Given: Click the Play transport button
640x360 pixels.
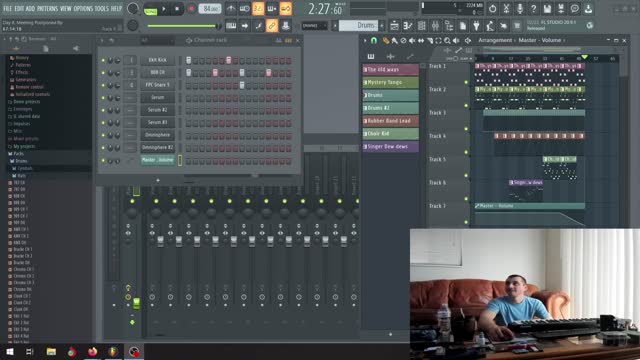Looking at the screenshot, I should pyautogui.click(x=164, y=9).
